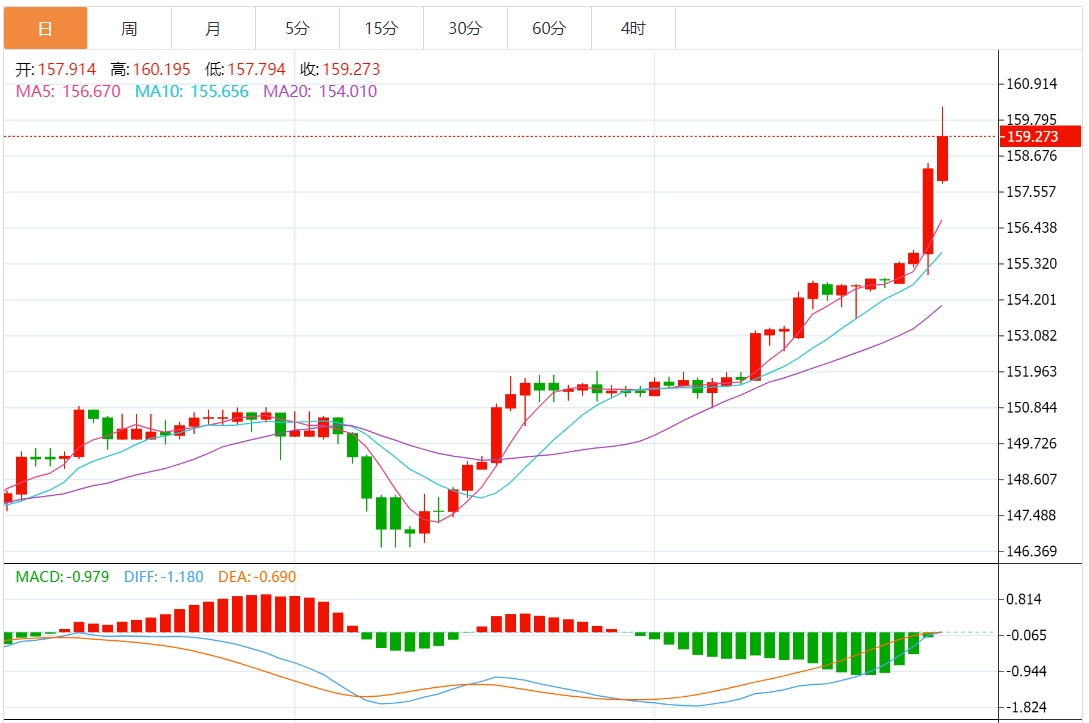The height and width of the screenshot is (723, 1089).
Task: Select the 15分 interval tab
Action: click(x=381, y=28)
